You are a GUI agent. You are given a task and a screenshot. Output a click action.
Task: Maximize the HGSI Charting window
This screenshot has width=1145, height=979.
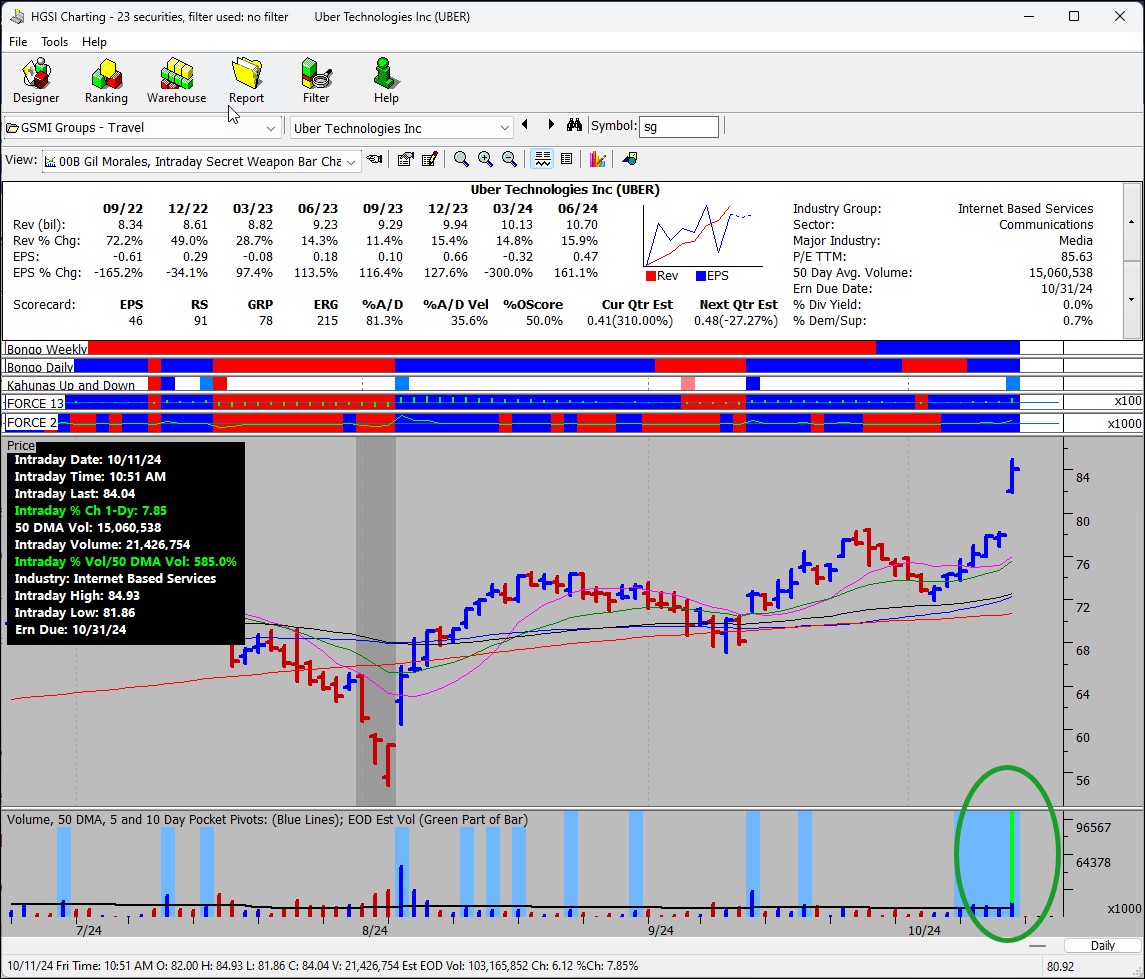(x=1073, y=16)
